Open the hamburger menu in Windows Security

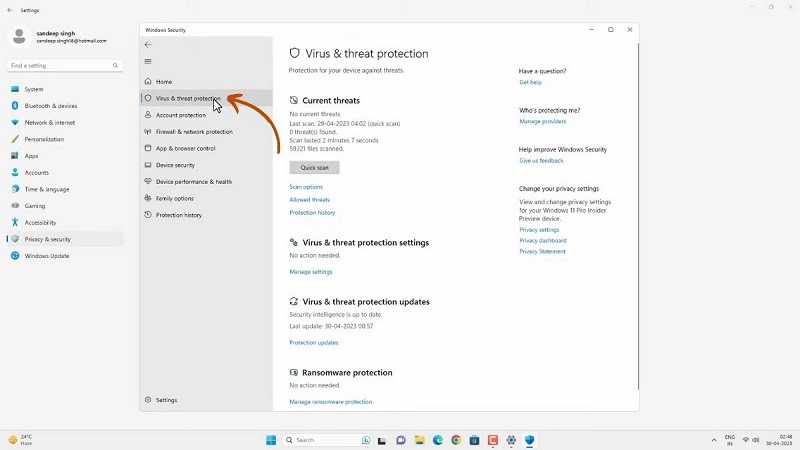[148, 61]
